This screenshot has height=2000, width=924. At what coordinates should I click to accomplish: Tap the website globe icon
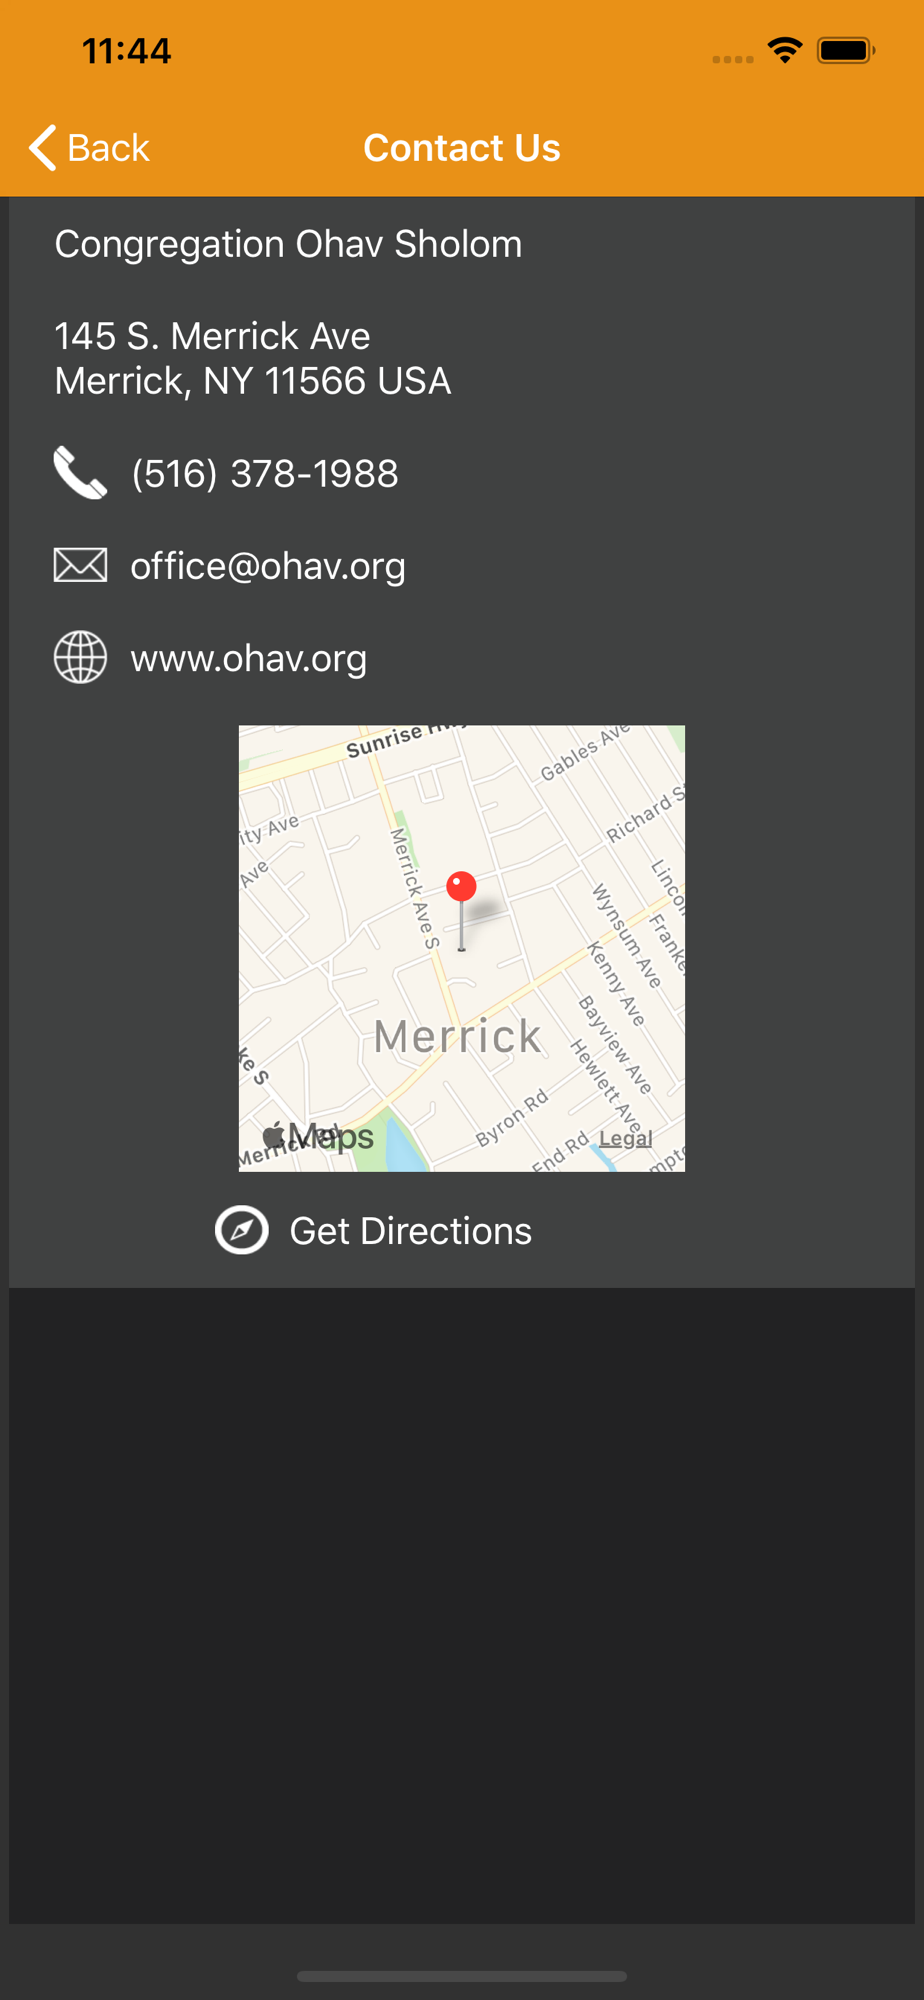click(80, 658)
